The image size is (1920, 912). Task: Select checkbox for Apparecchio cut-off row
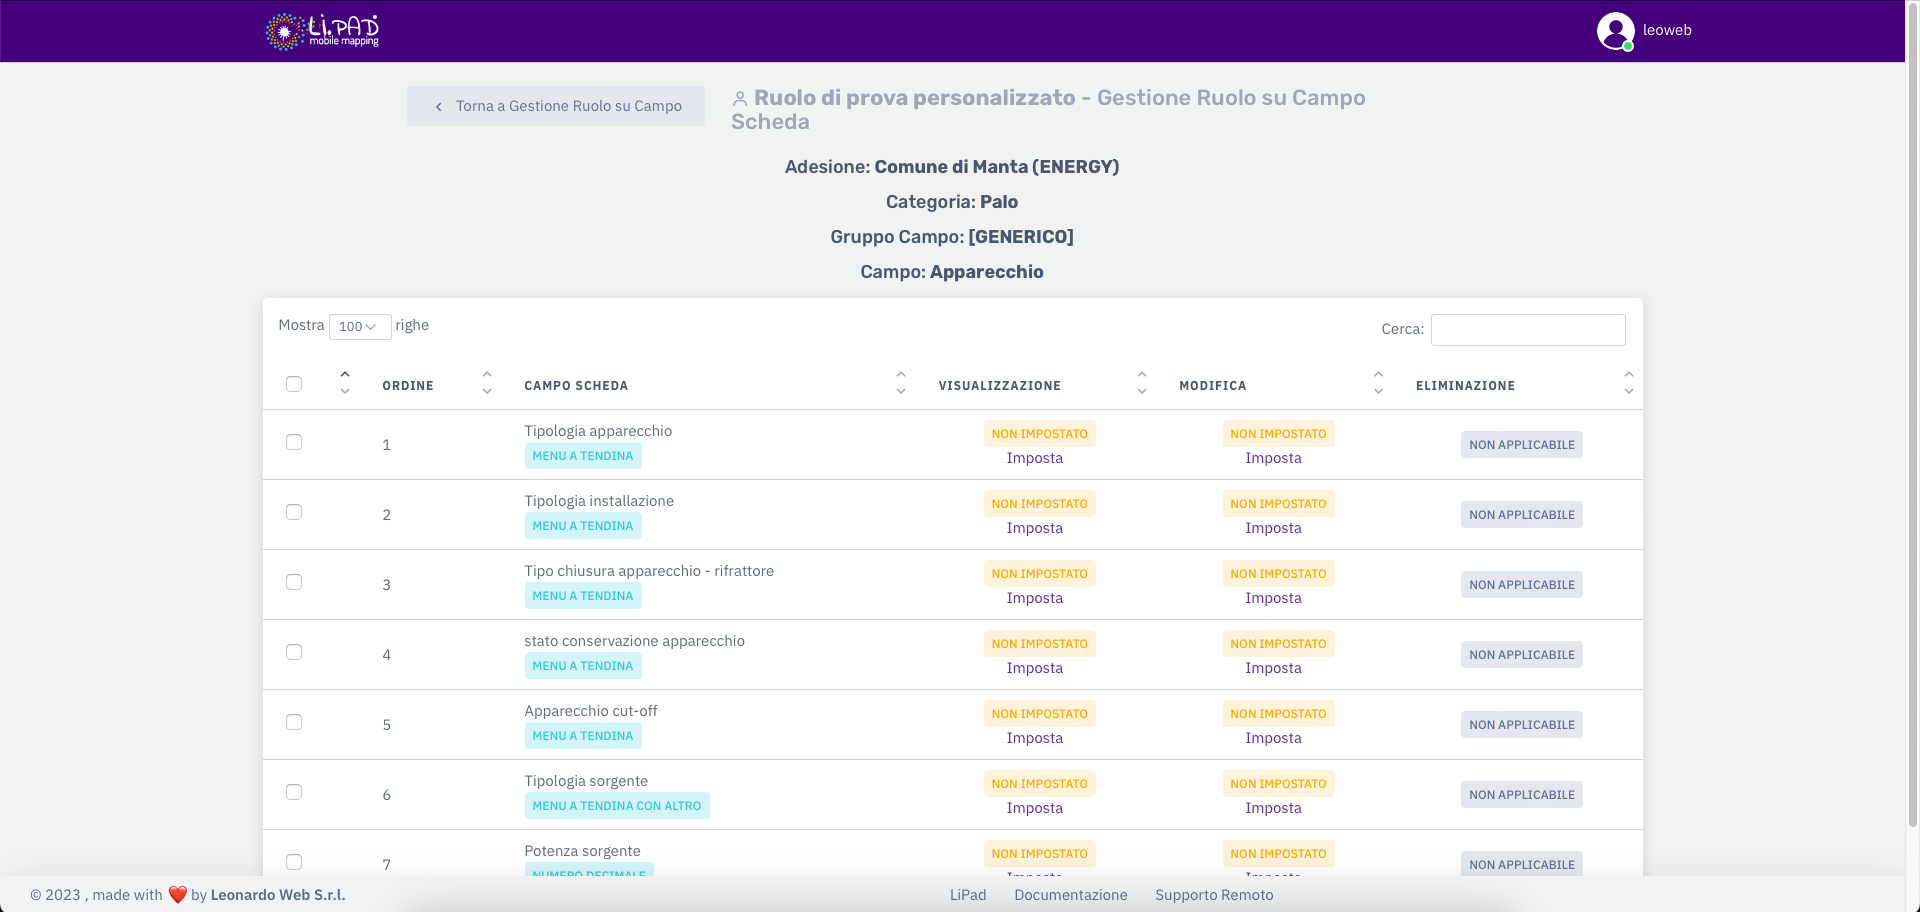(x=294, y=722)
